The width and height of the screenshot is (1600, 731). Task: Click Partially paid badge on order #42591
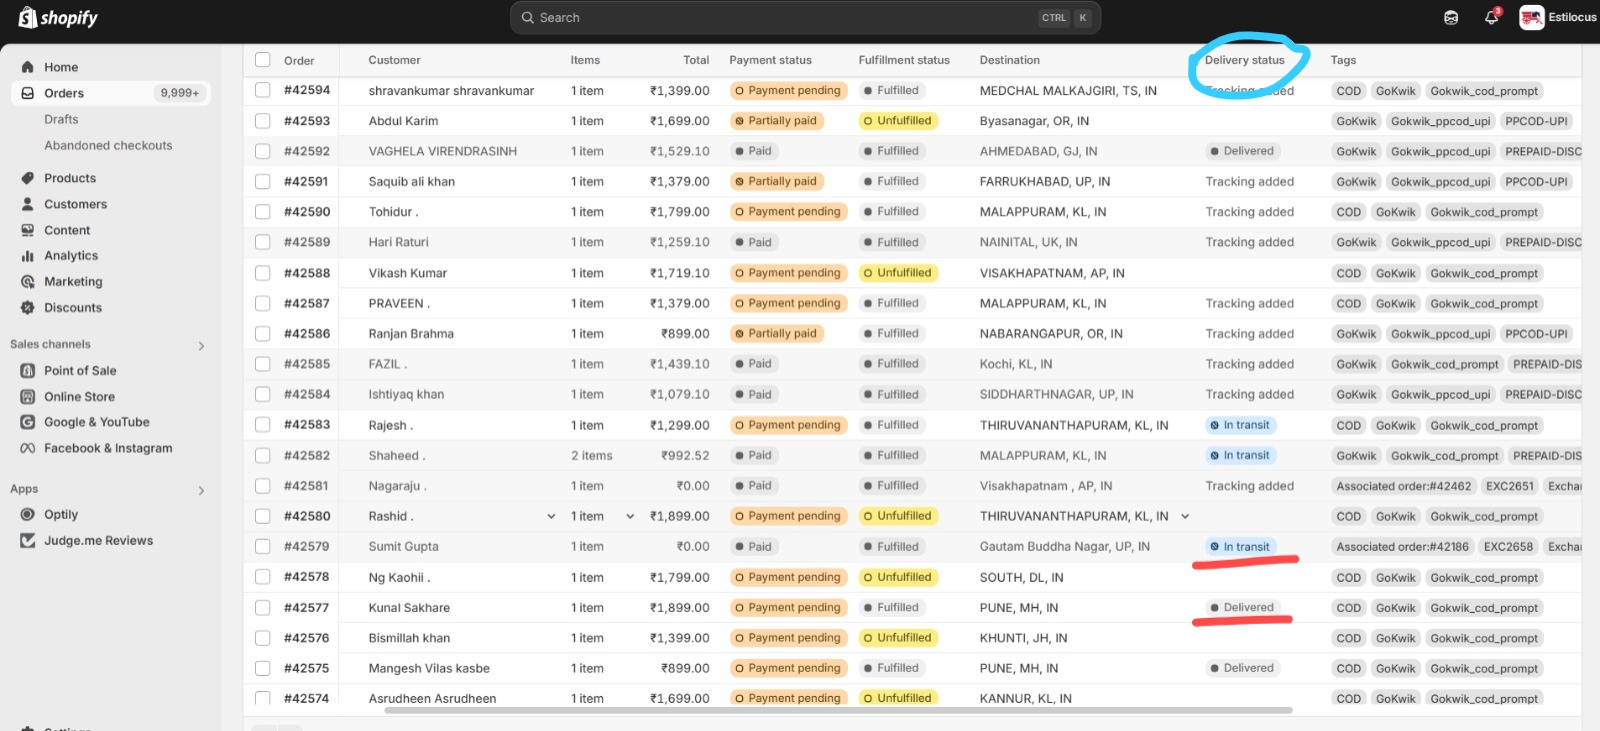(776, 181)
